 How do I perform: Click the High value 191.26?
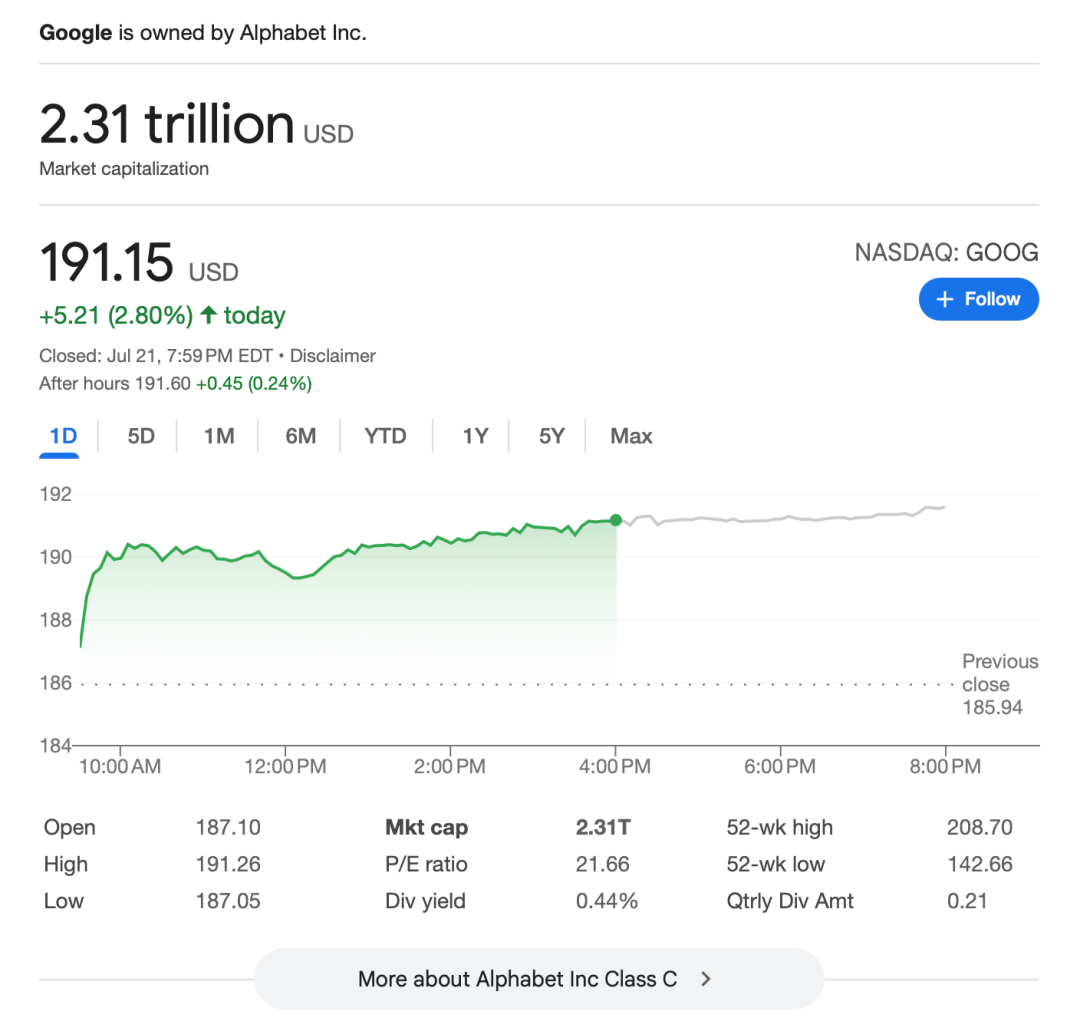tap(228, 864)
